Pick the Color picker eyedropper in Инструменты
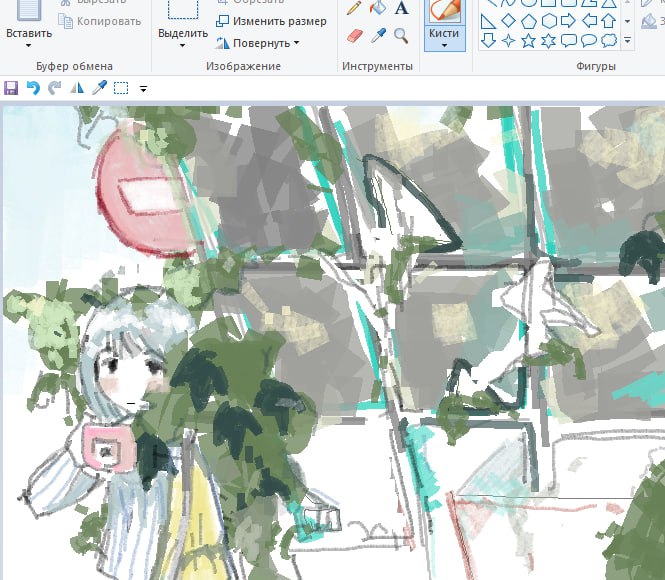Image resolution: width=665 pixels, height=580 pixels. (x=378, y=36)
